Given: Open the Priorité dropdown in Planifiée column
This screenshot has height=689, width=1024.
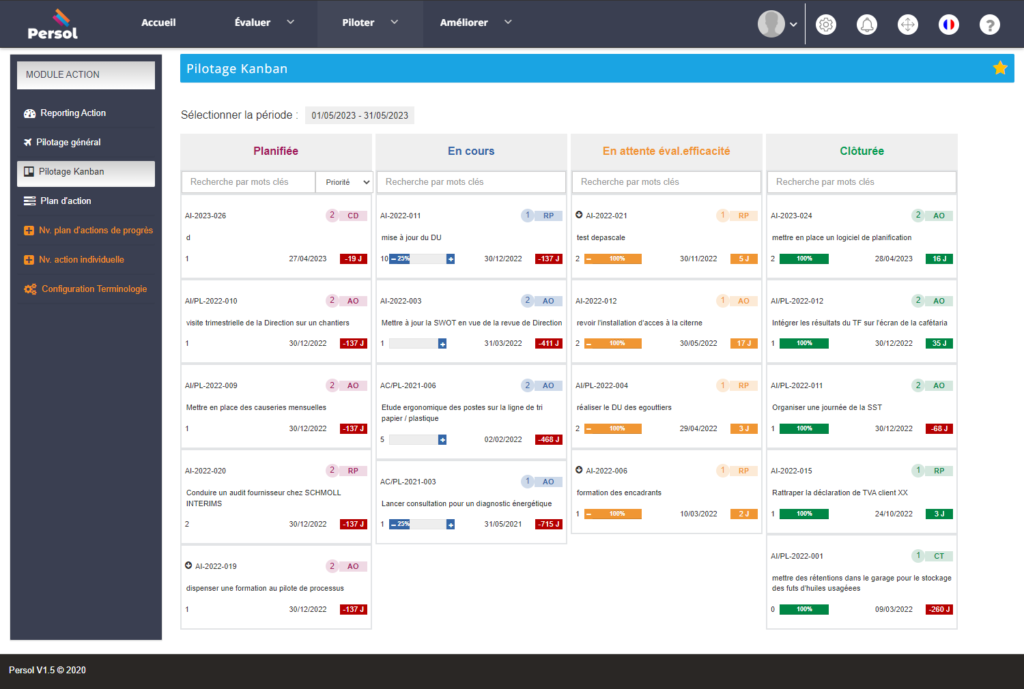Looking at the screenshot, I should (x=343, y=182).
